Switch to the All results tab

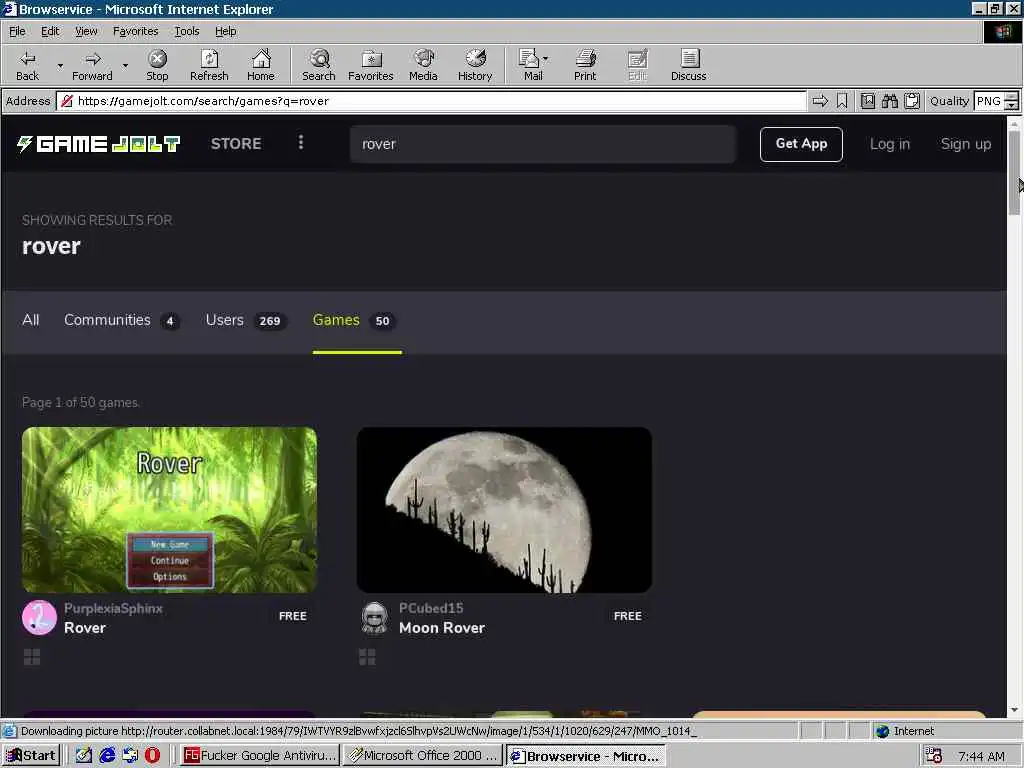click(x=31, y=320)
